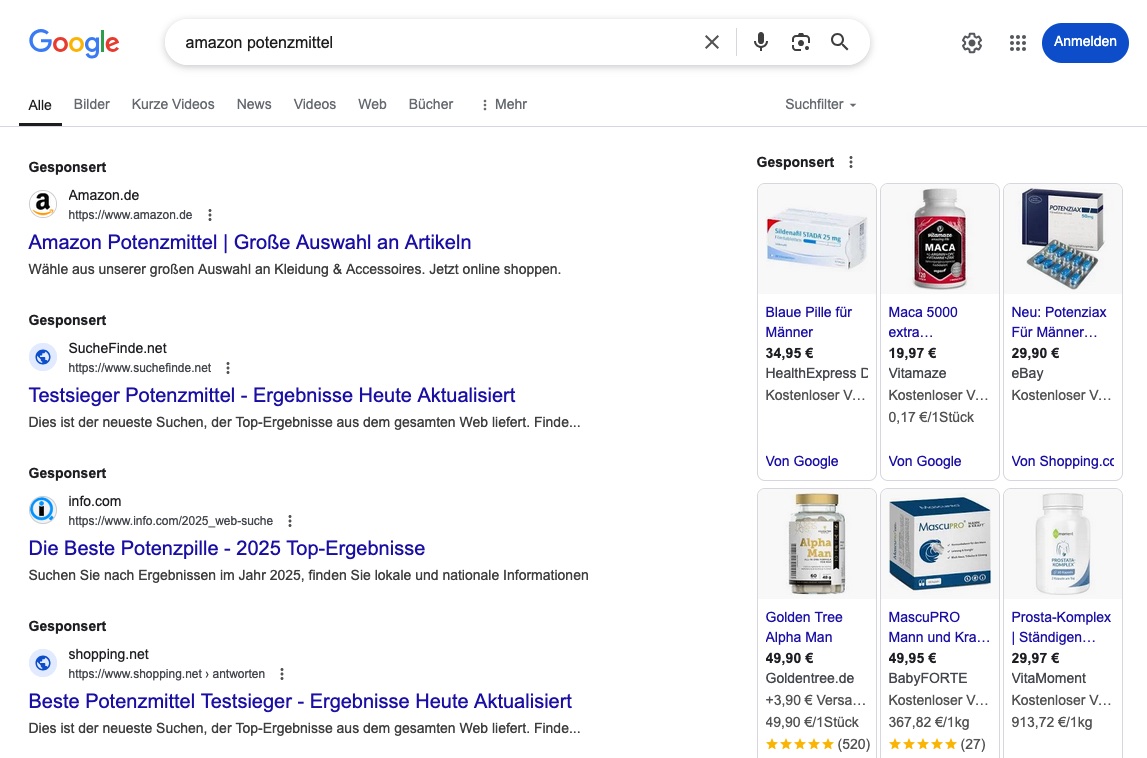Open Amazon Potenzmittel Große Auswahl link
Image resolution: width=1147 pixels, height=758 pixels.
[x=250, y=242]
